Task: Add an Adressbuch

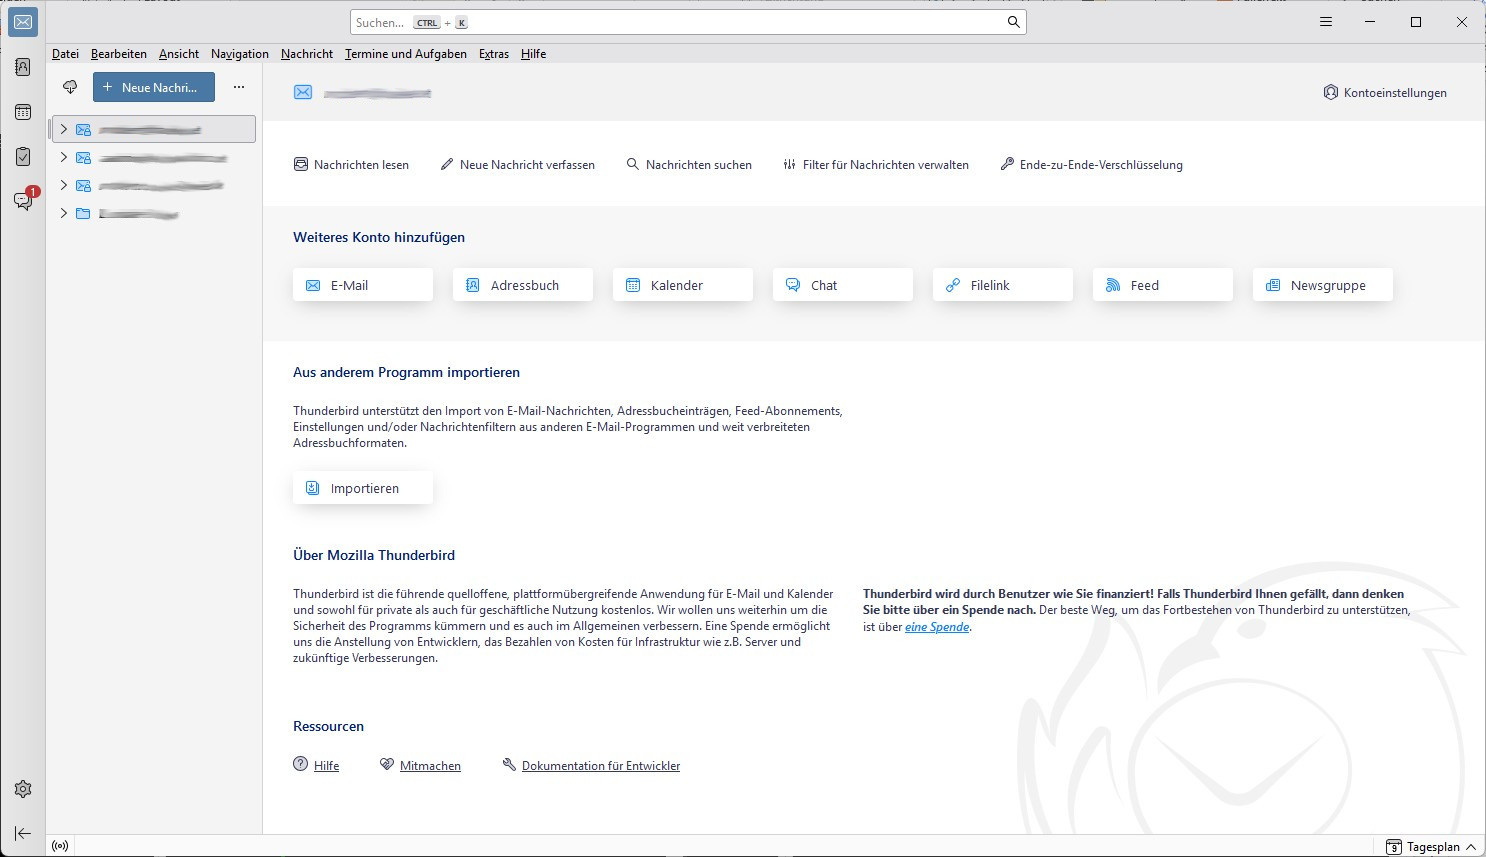Action: (x=523, y=285)
